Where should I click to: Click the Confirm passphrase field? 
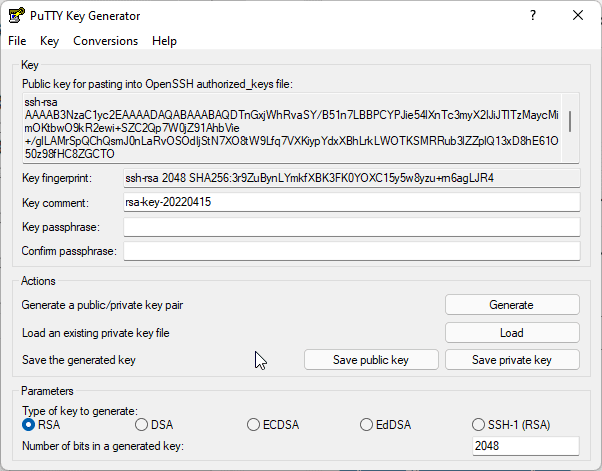point(352,251)
